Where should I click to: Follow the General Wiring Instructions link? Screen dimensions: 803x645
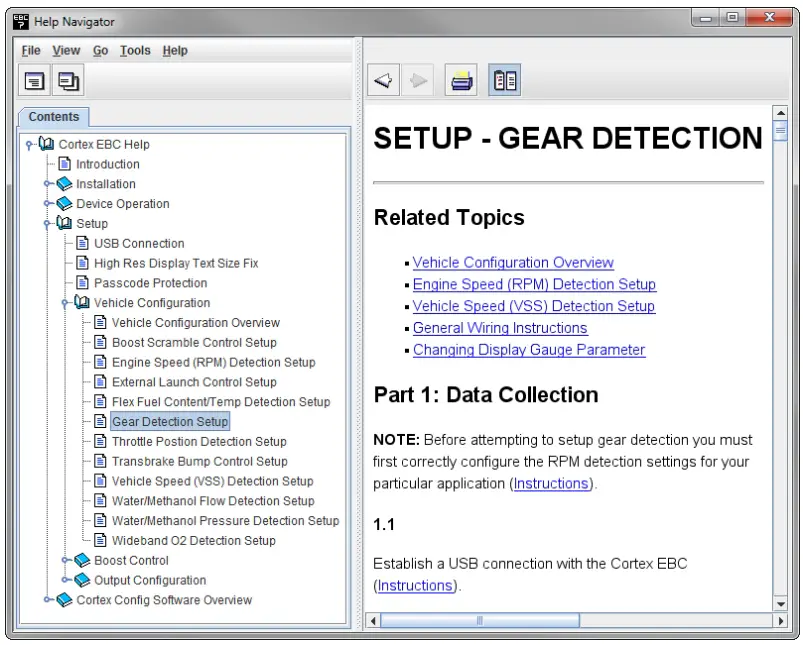(x=499, y=327)
